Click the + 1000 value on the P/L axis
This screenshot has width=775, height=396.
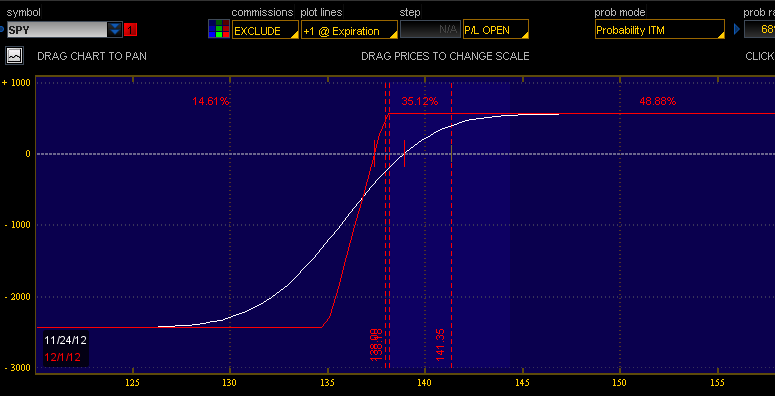coord(17,83)
